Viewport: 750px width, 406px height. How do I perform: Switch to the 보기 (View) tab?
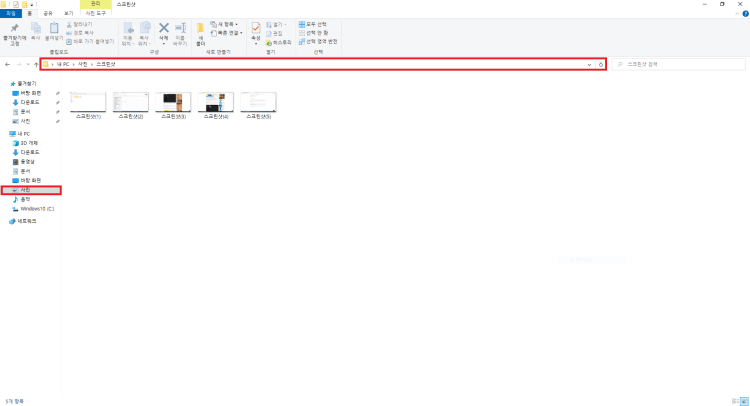(x=68, y=13)
